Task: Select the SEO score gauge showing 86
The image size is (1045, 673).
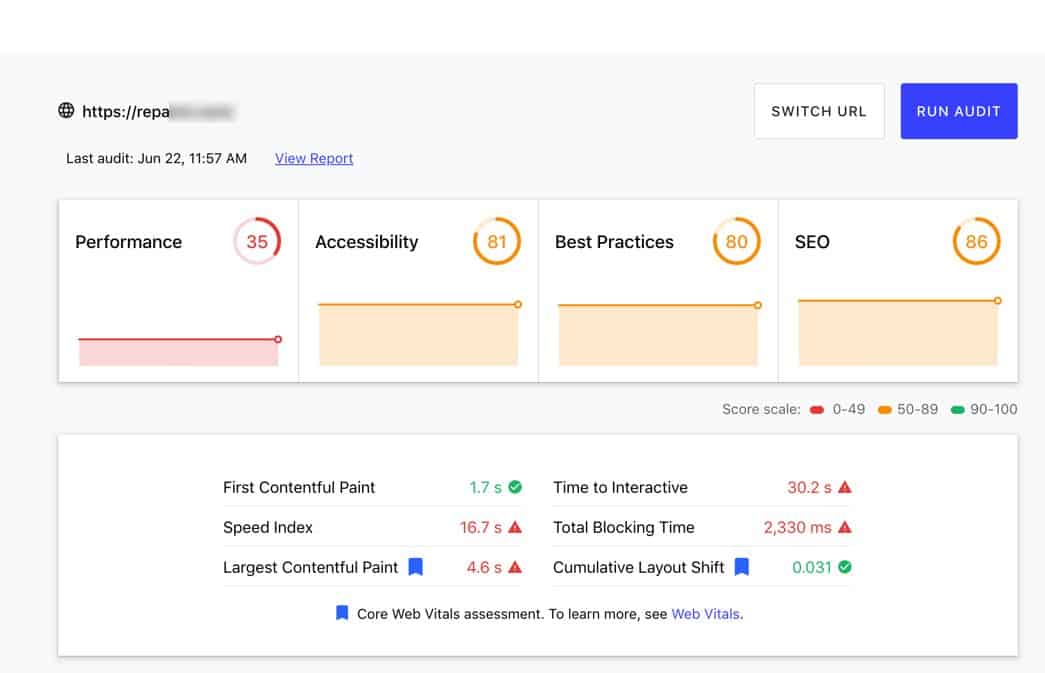Action: click(976, 241)
